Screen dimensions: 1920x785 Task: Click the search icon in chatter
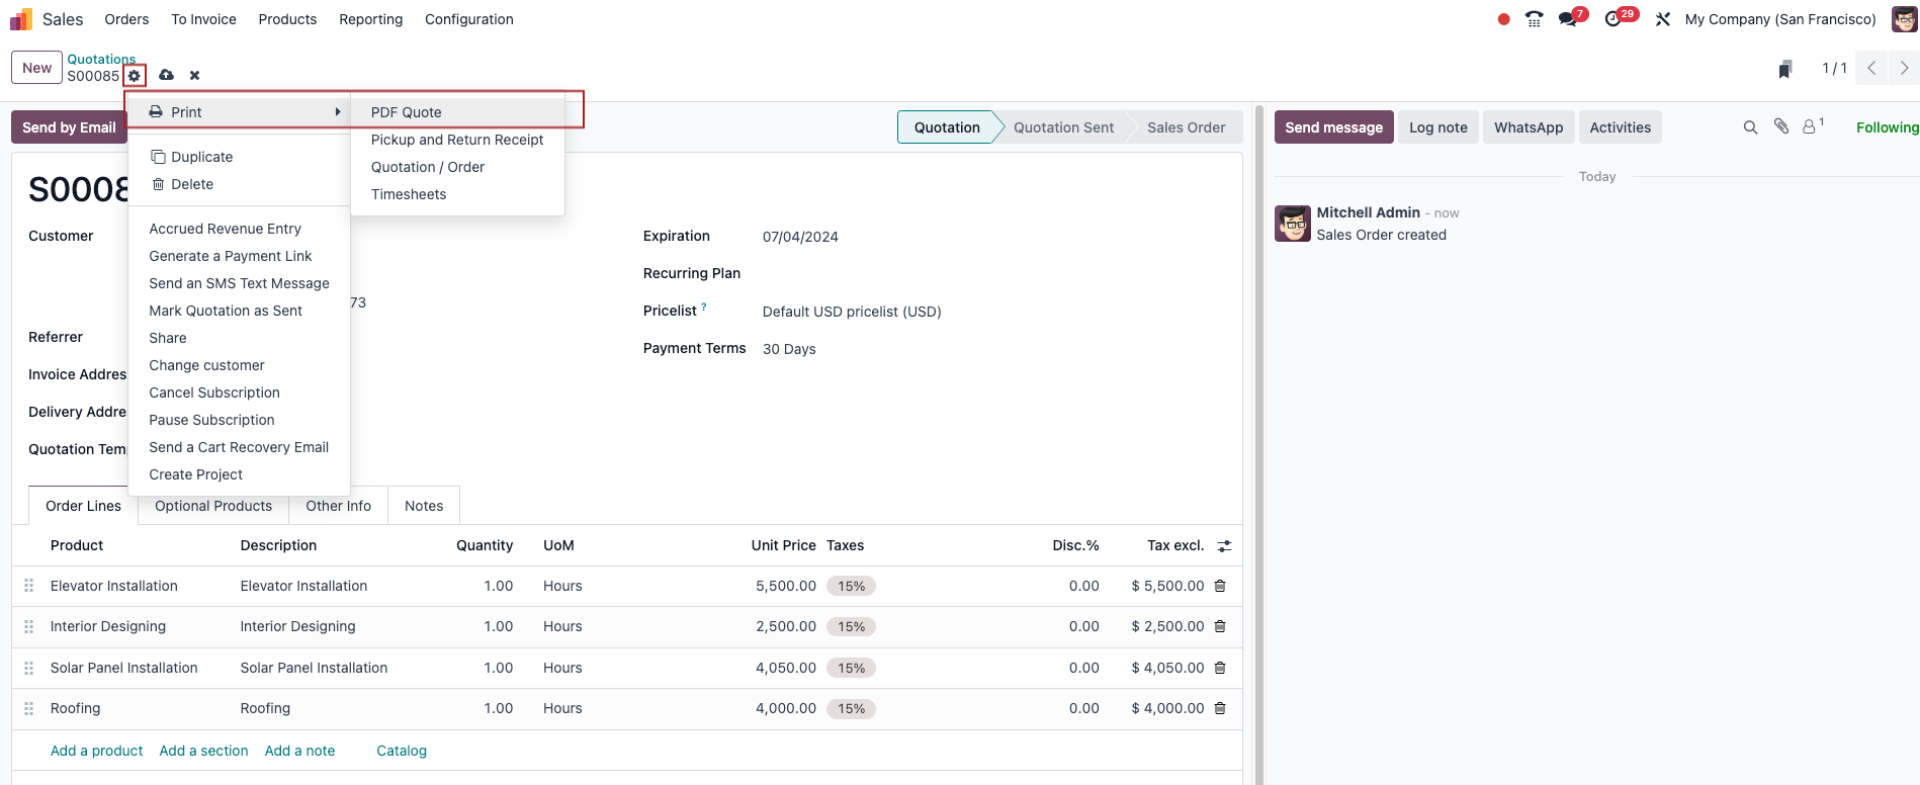[1750, 128]
